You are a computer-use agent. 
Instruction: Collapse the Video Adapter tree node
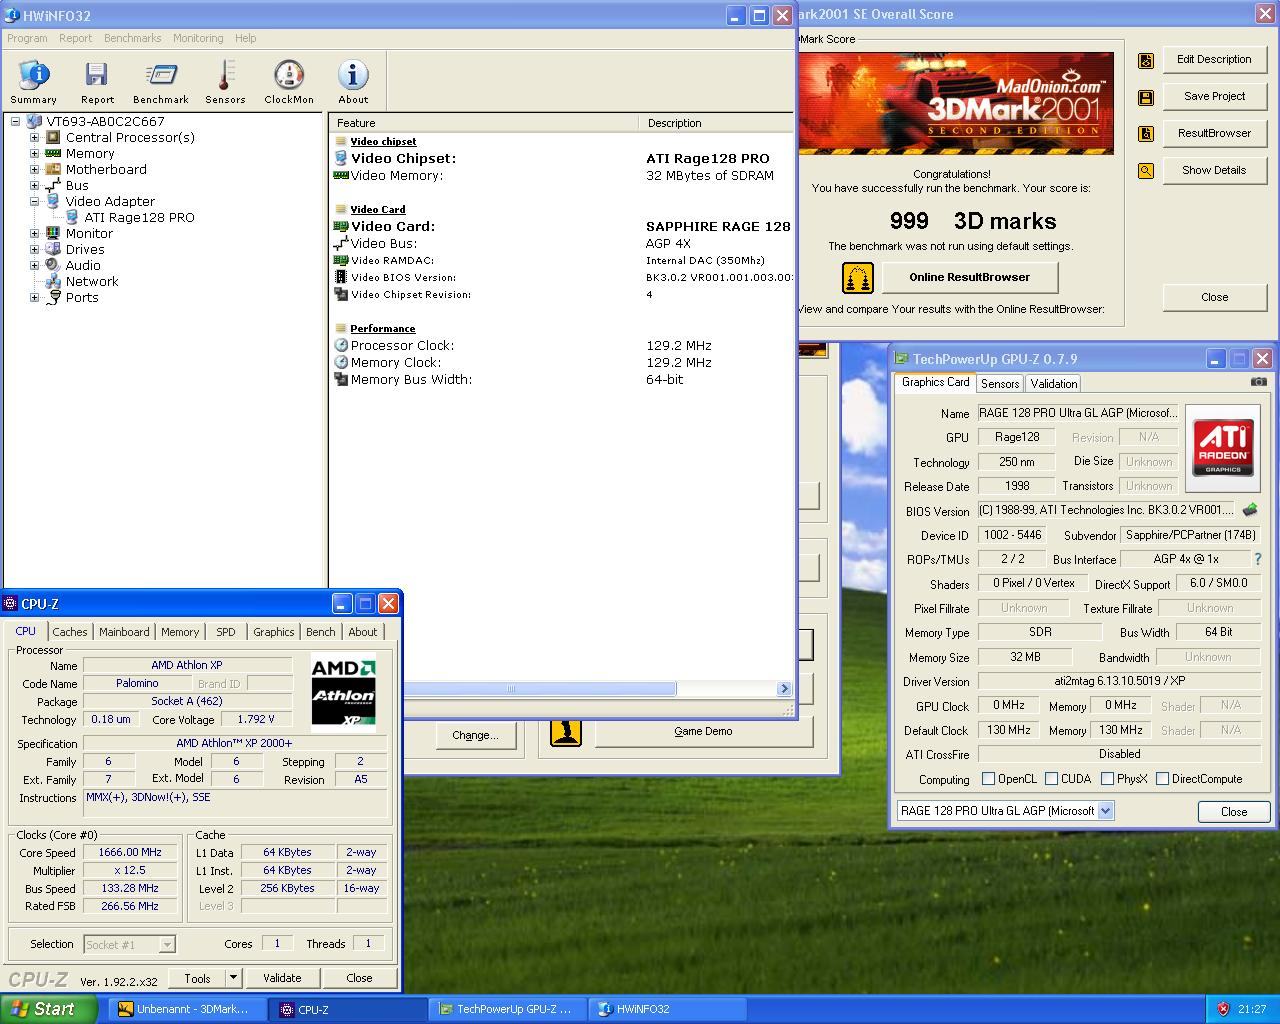click(x=34, y=202)
